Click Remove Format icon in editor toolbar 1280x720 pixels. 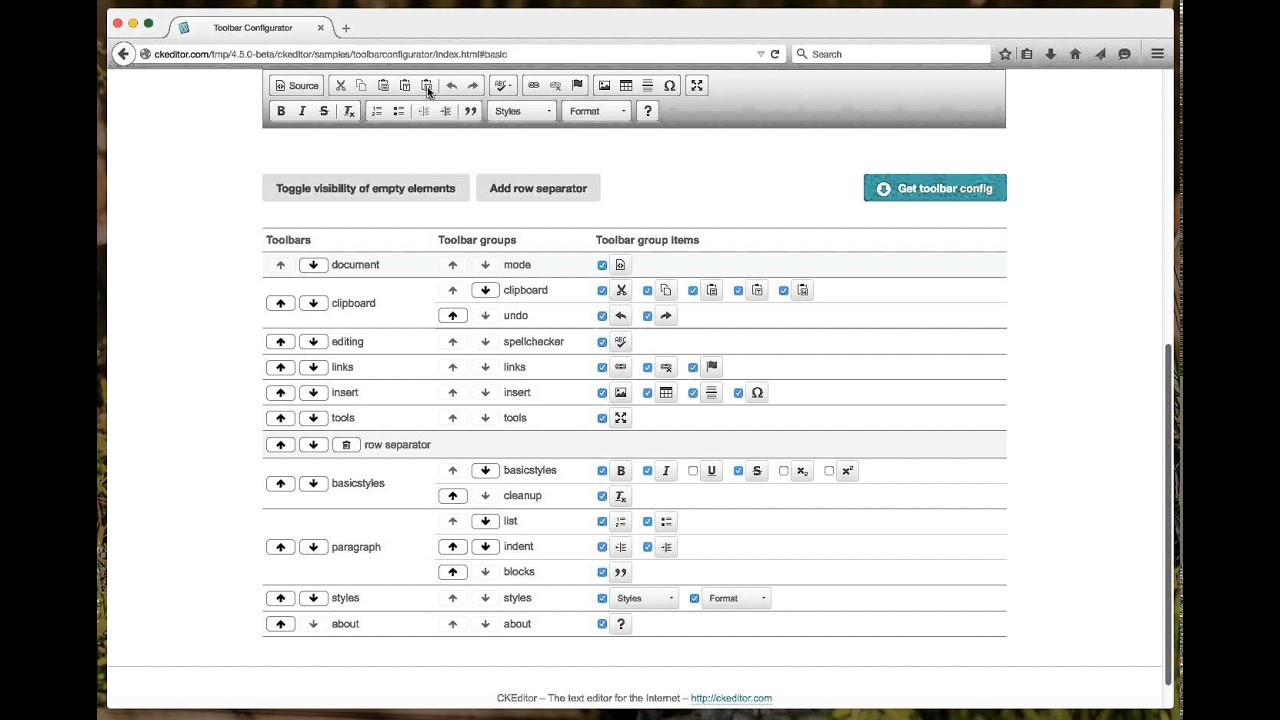349,111
